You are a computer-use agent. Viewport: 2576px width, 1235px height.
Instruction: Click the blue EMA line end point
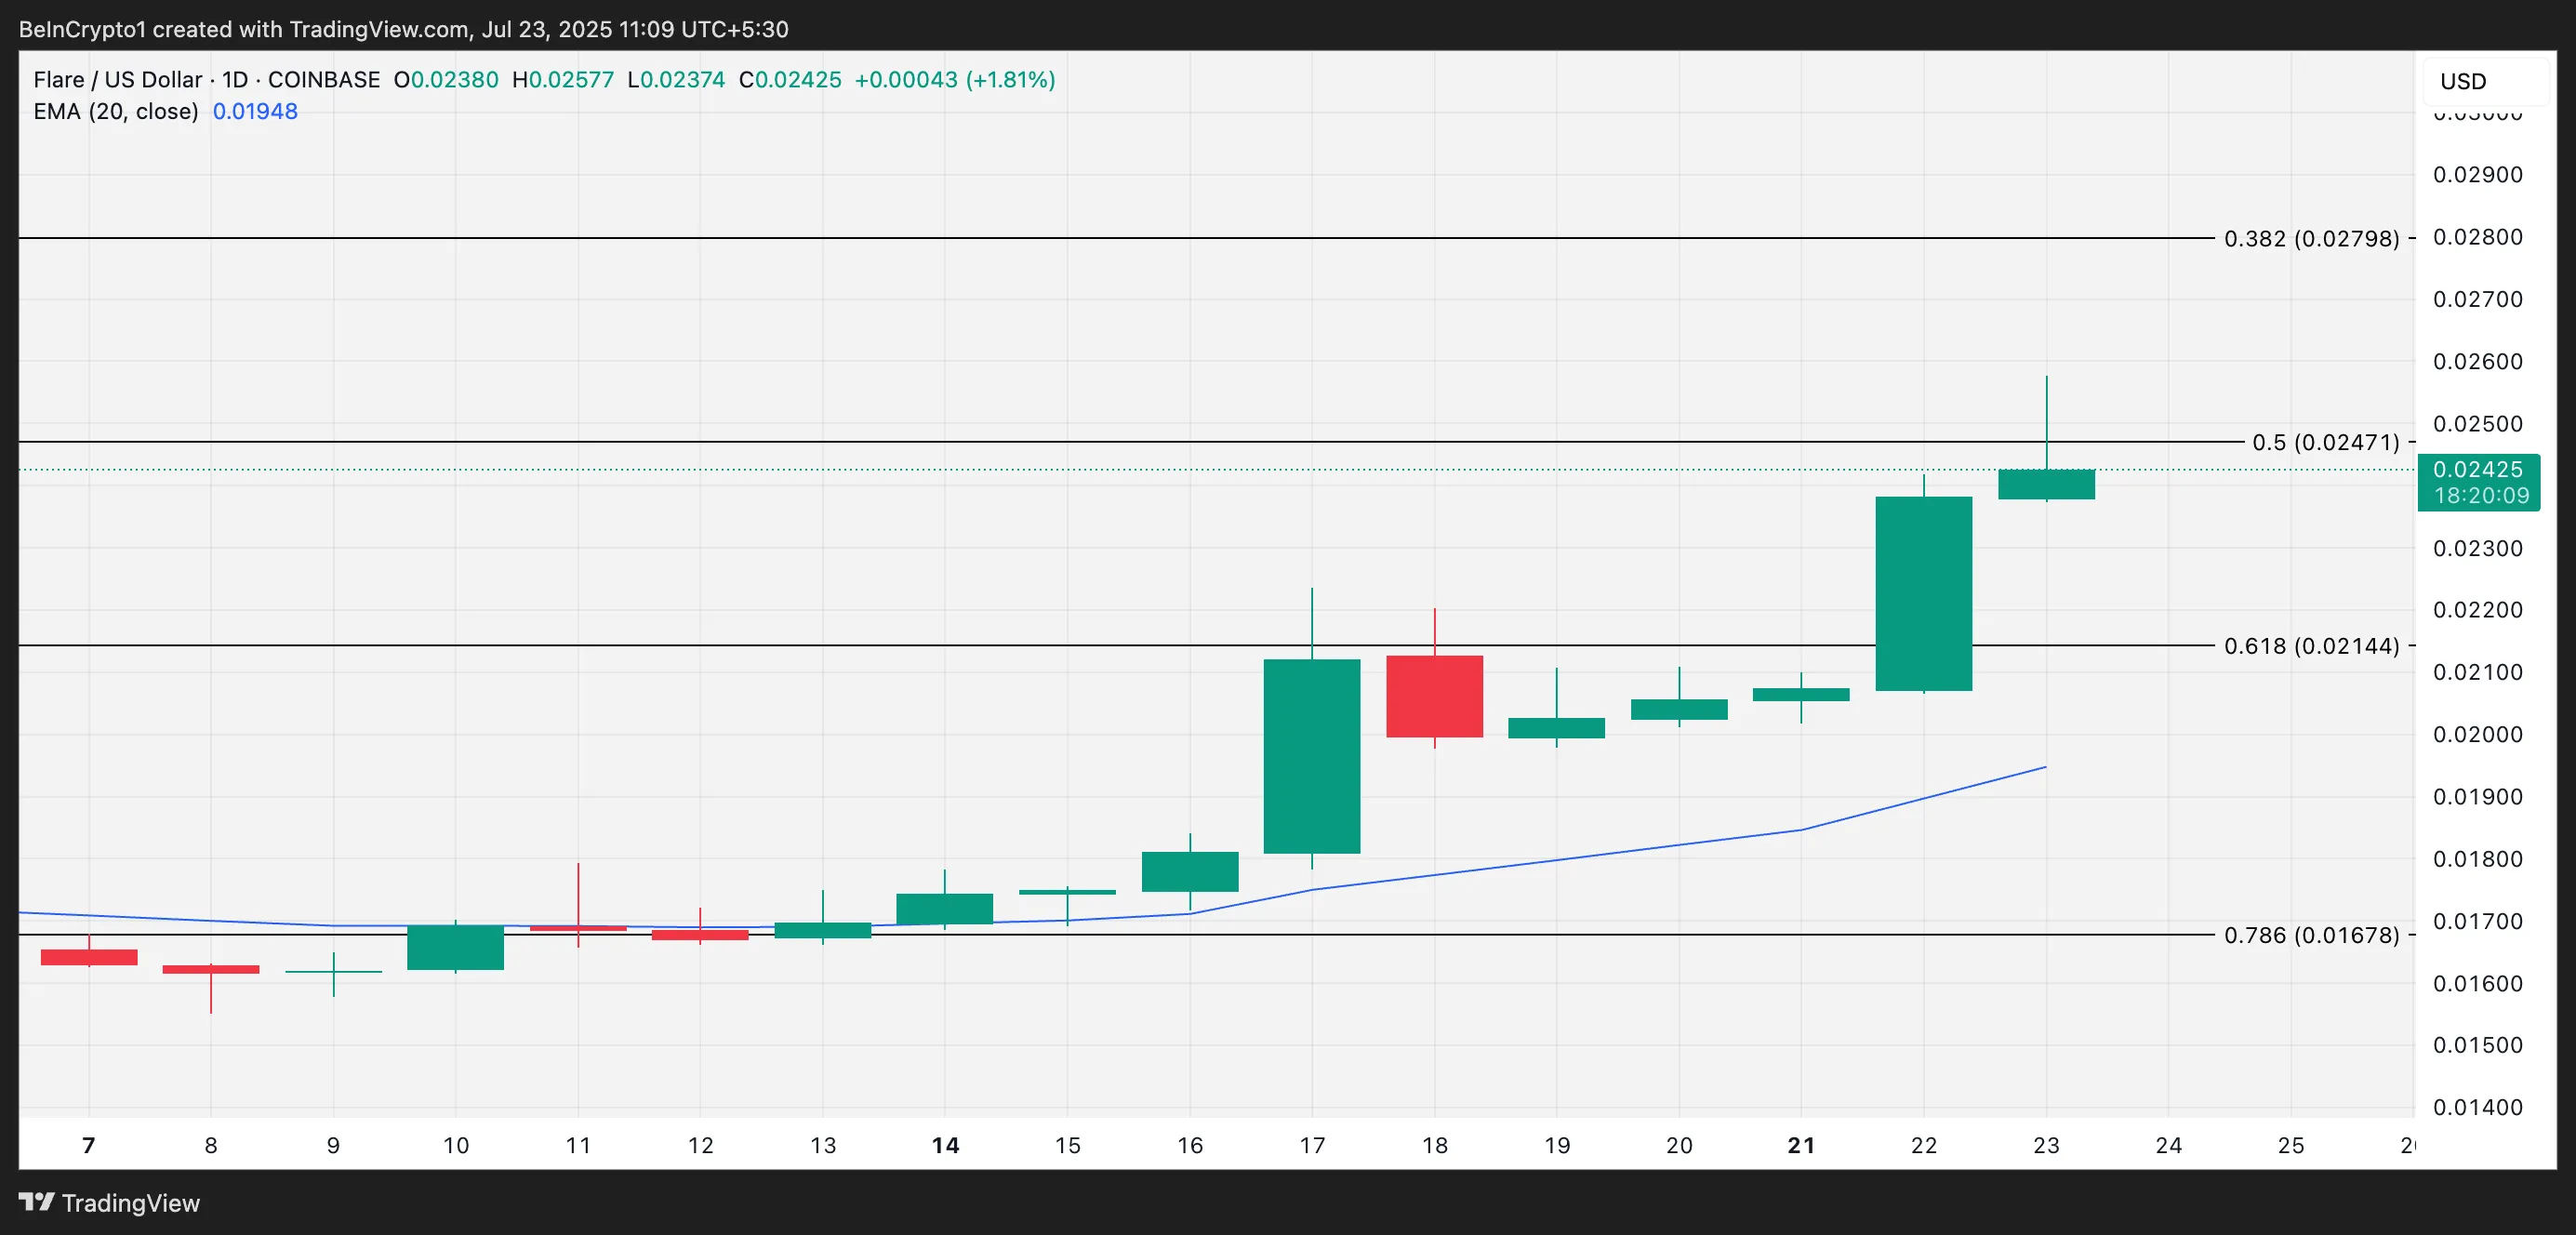pyautogui.click(x=2045, y=767)
